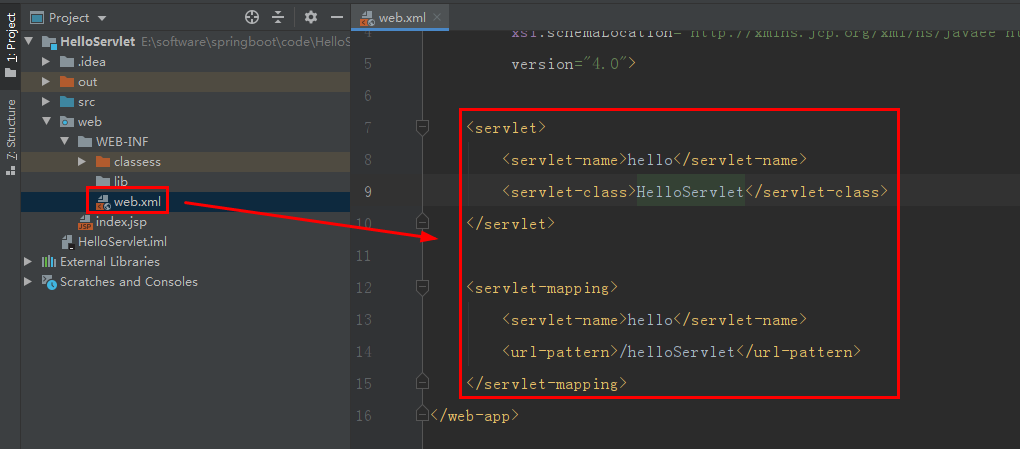Screen dimensions: 1020x449
Task: Select the WEB-INF folder icon
Action: coord(85,142)
